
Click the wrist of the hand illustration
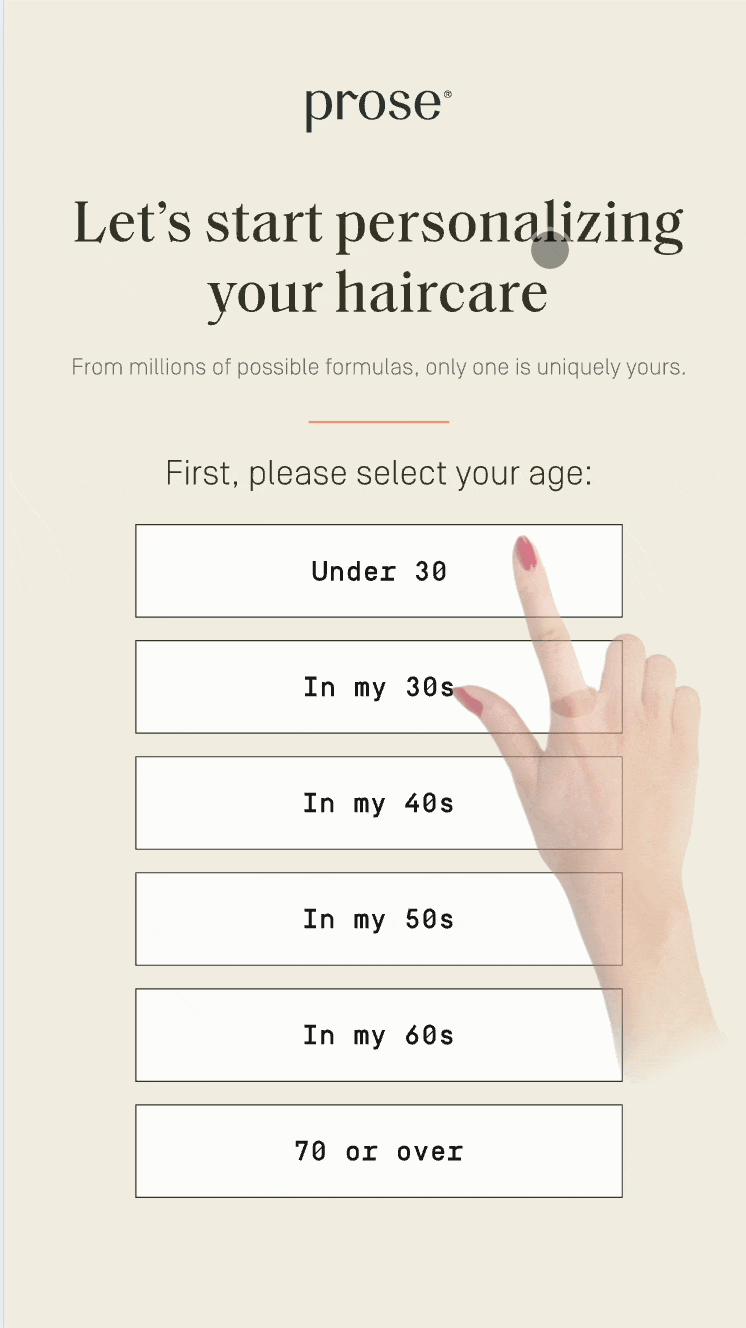click(x=660, y=1000)
